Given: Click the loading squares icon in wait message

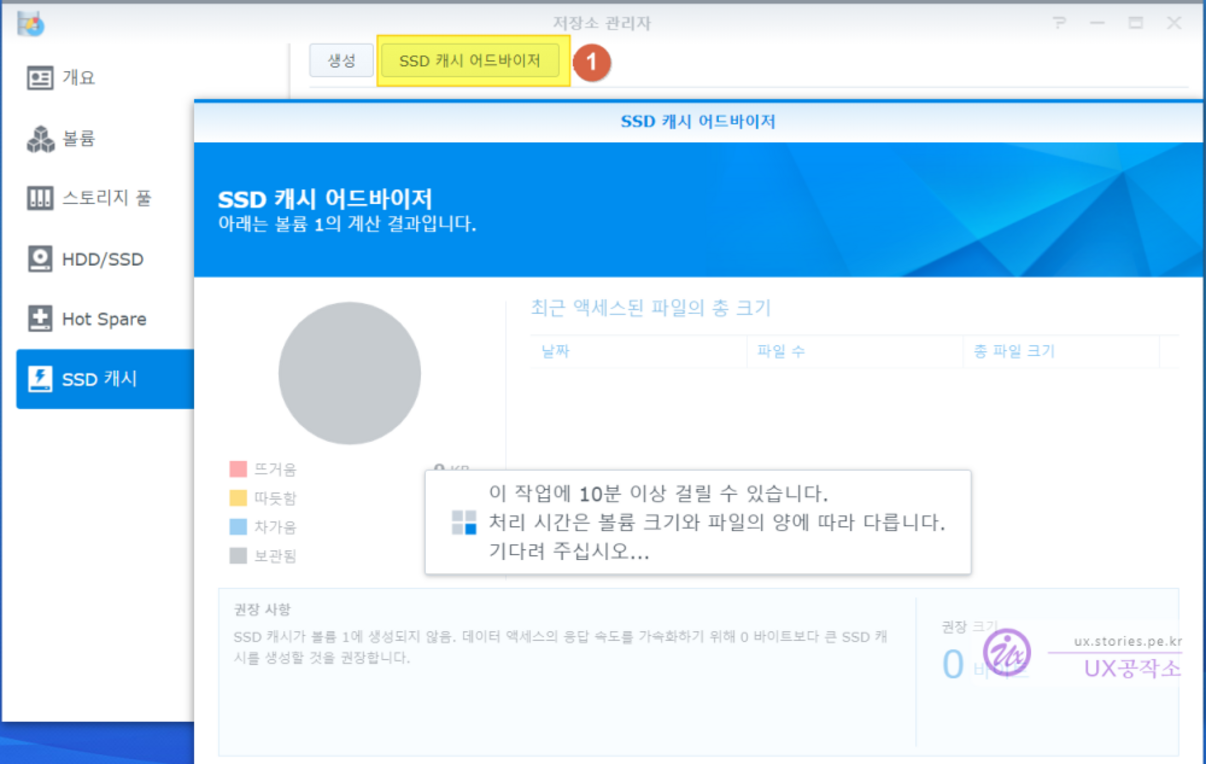Looking at the screenshot, I should 464,522.
